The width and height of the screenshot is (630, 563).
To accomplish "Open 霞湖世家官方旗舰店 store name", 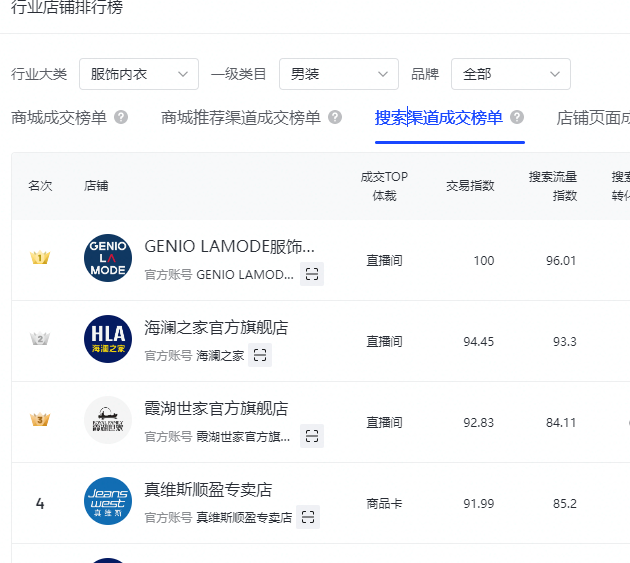I will [216, 408].
